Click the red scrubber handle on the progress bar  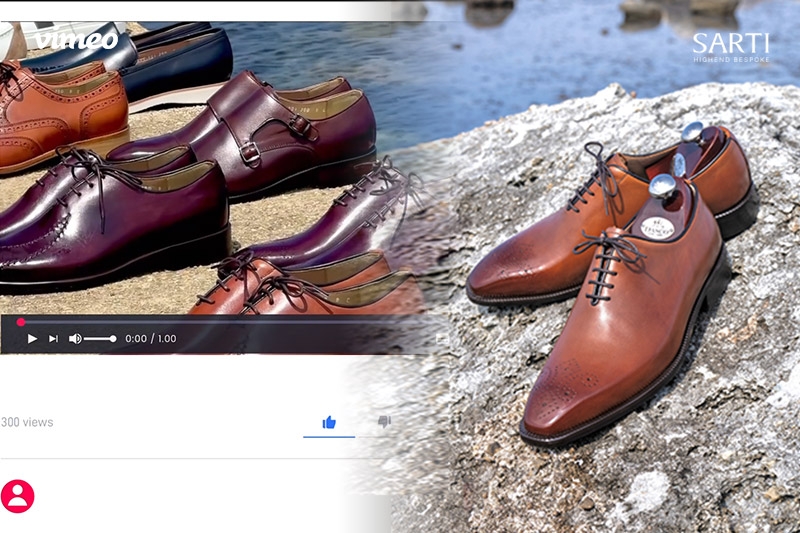tap(20, 322)
